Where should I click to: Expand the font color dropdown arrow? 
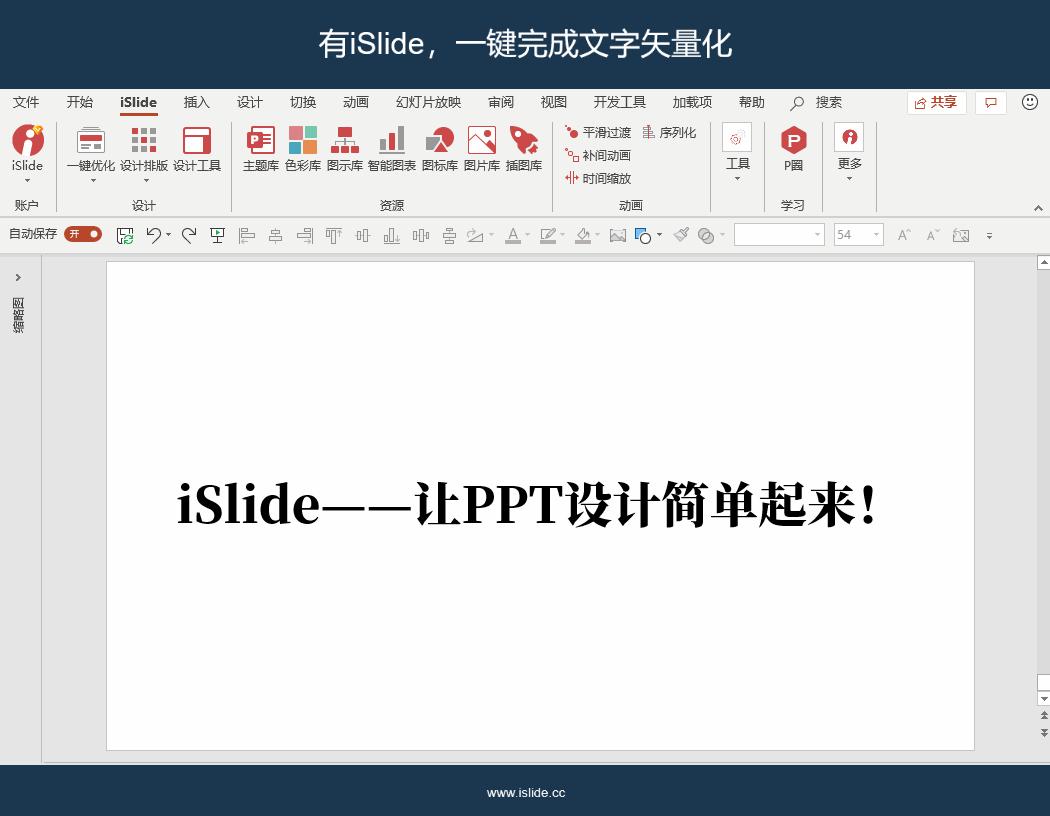pyautogui.click(x=528, y=235)
